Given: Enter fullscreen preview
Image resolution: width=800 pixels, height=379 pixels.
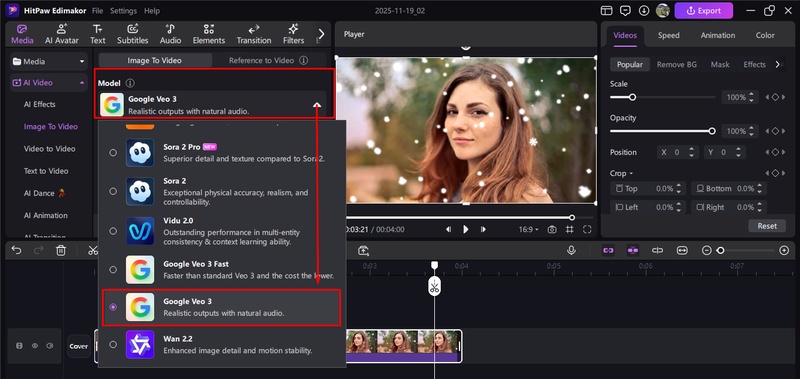Looking at the screenshot, I should click(587, 230).
